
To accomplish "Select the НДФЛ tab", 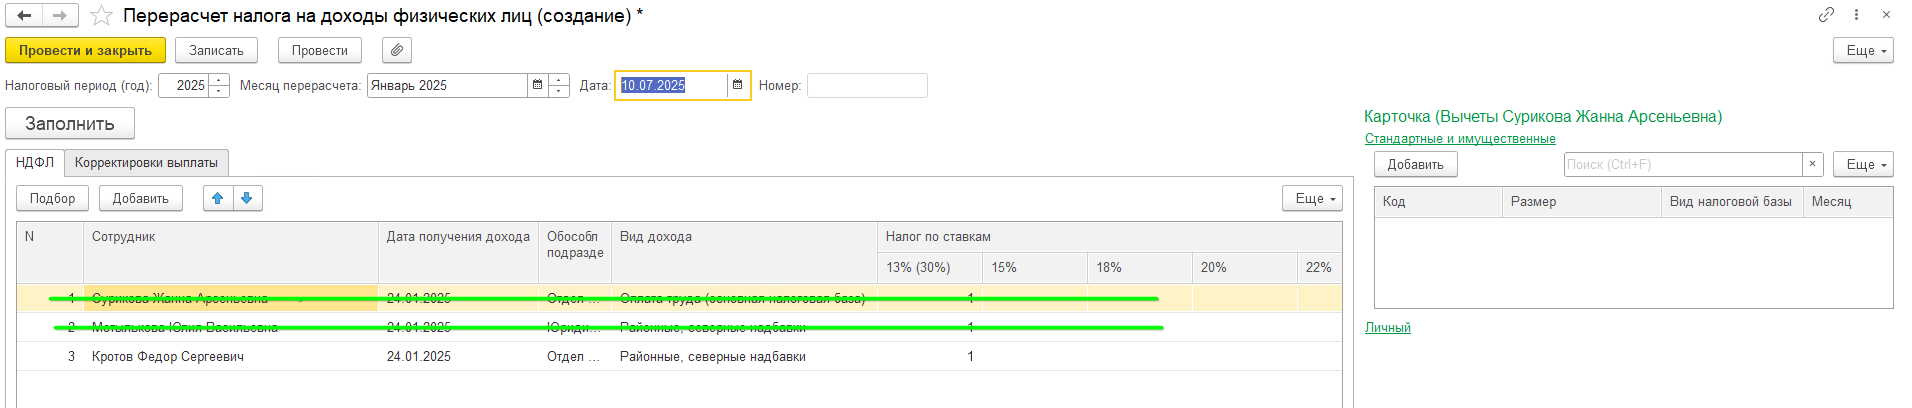I will click(35, 162).
